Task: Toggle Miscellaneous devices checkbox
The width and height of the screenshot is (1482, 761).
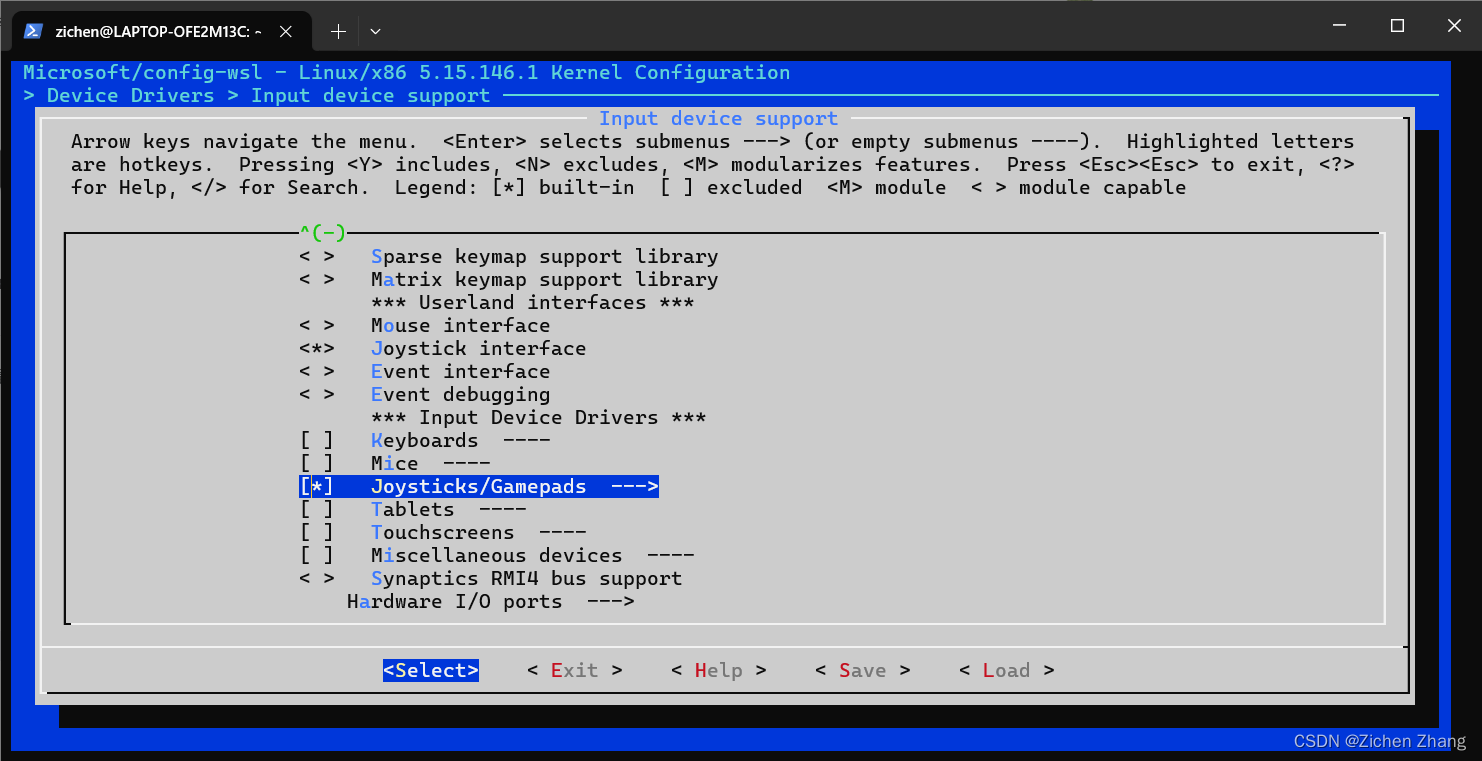Action: [317, 556]
